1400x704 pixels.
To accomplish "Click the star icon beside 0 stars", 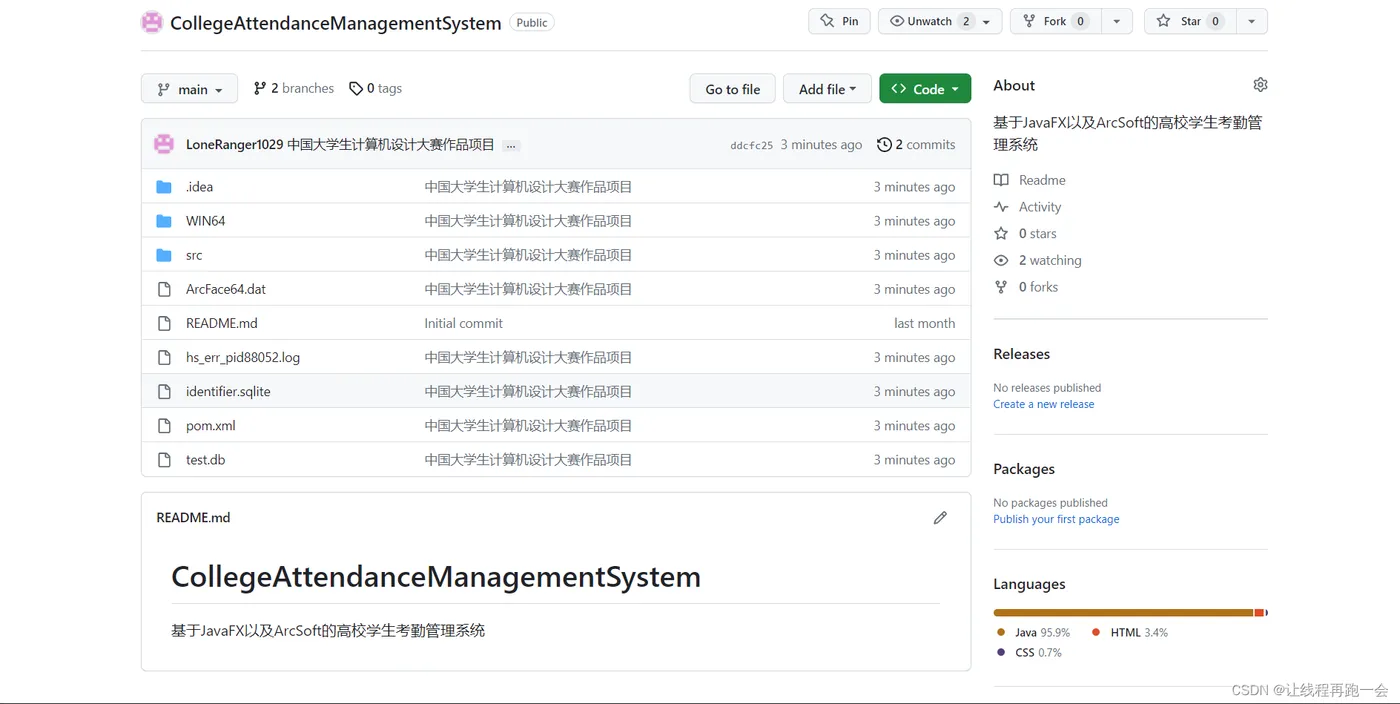I will 1001,233.
